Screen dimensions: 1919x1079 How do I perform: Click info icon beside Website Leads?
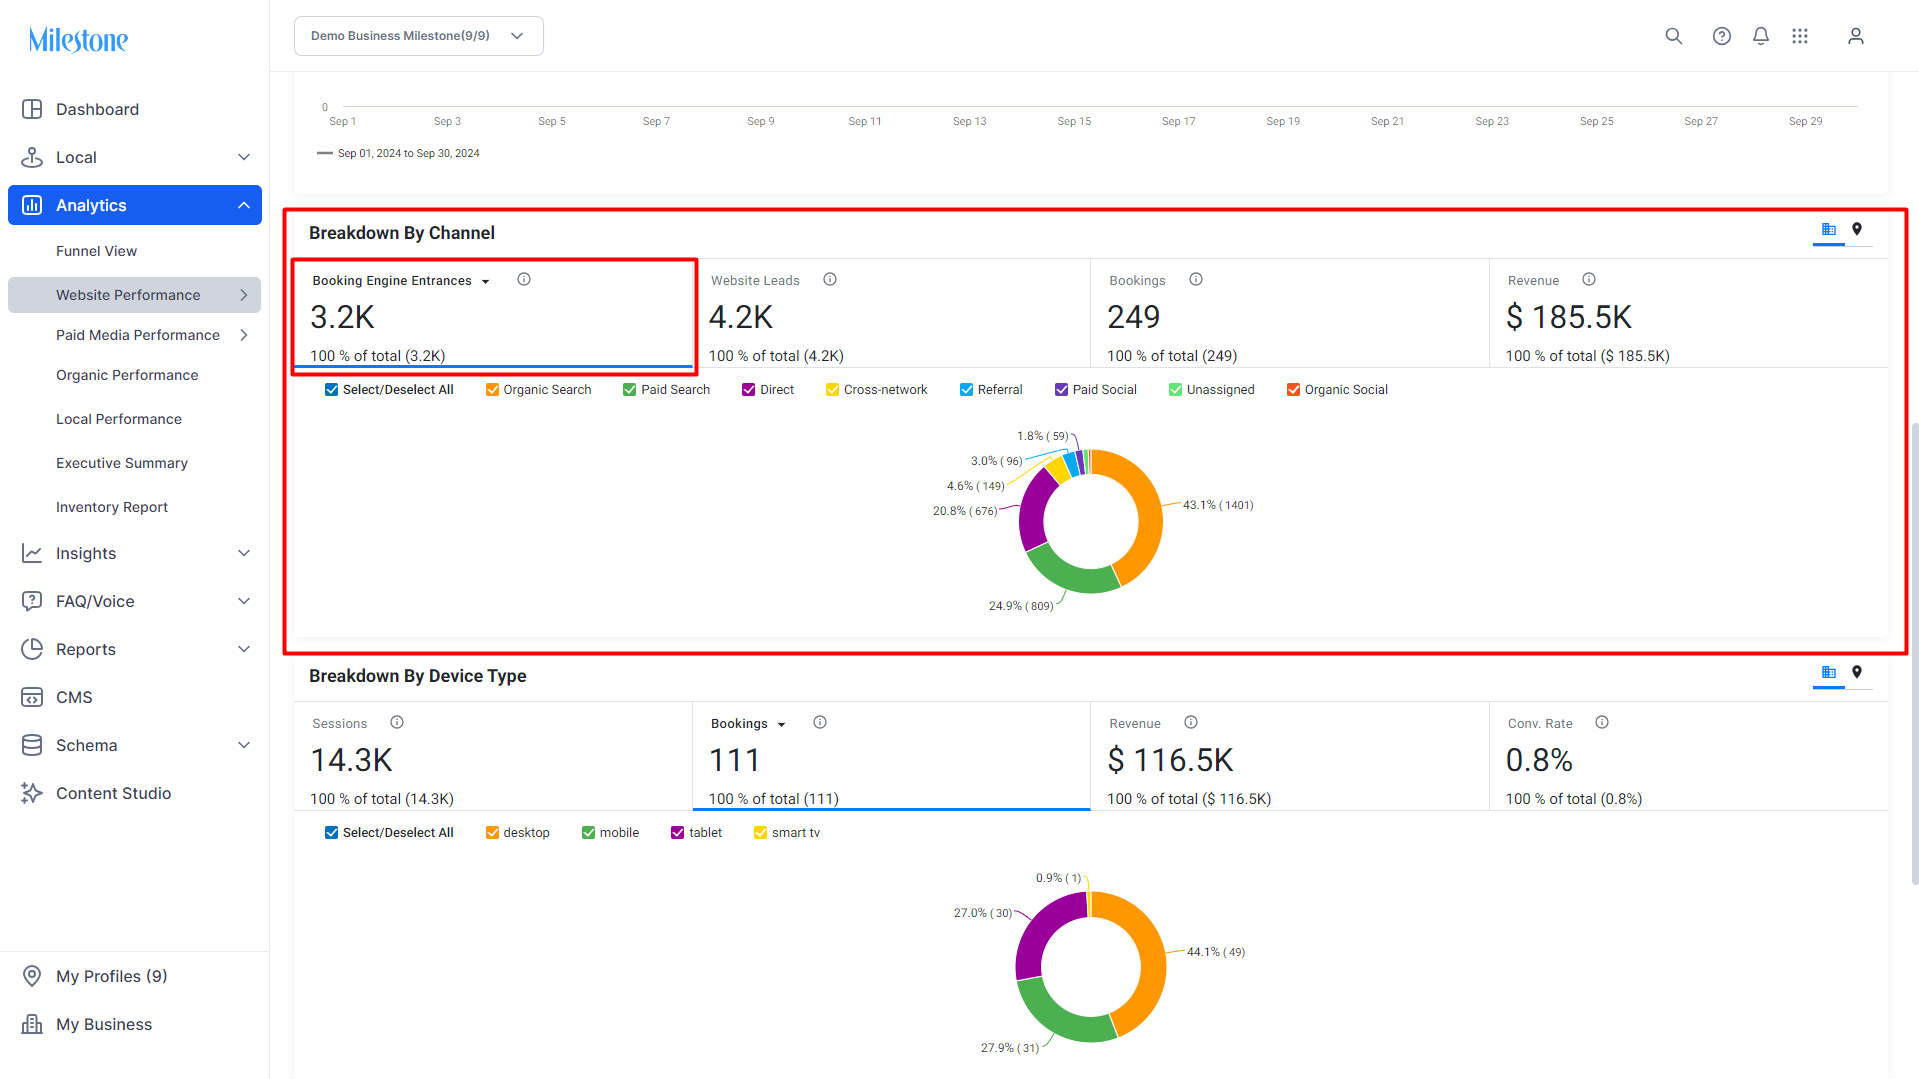pos(830,280)
